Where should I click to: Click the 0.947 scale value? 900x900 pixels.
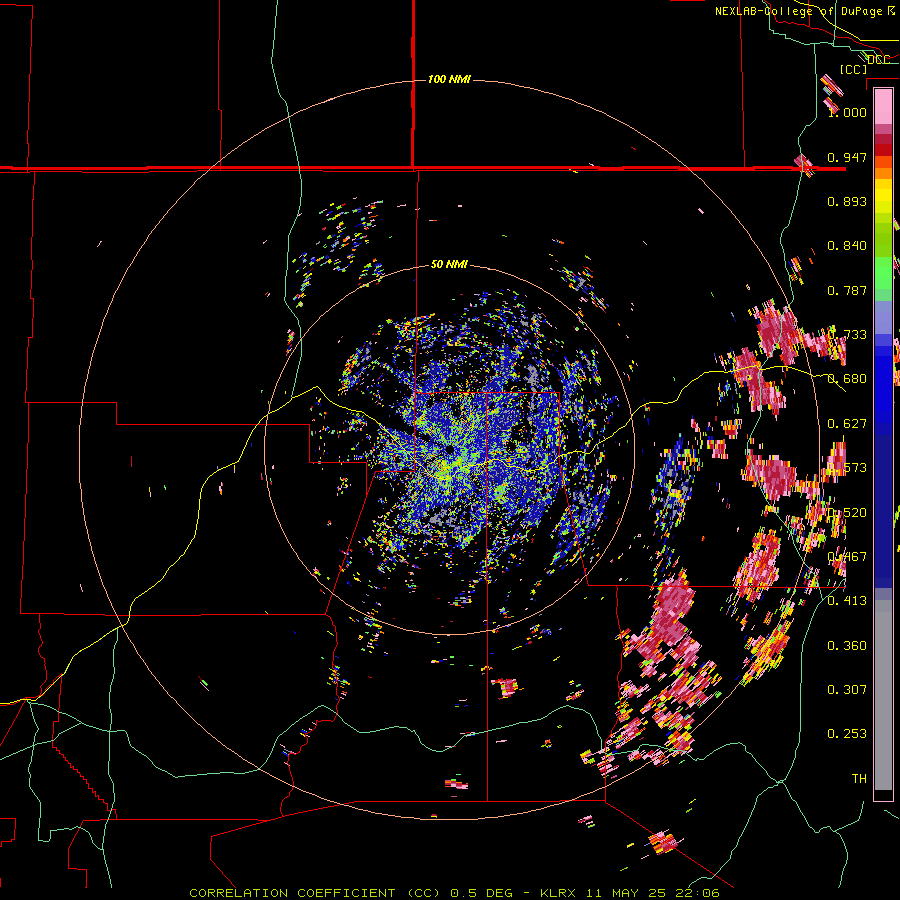847,157
